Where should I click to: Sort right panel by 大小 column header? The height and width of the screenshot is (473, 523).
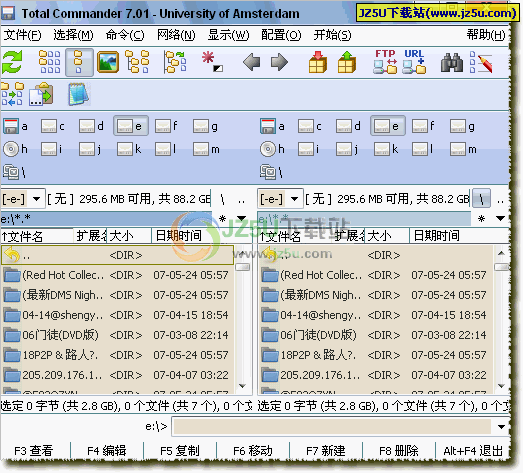[x=387, y=236]
